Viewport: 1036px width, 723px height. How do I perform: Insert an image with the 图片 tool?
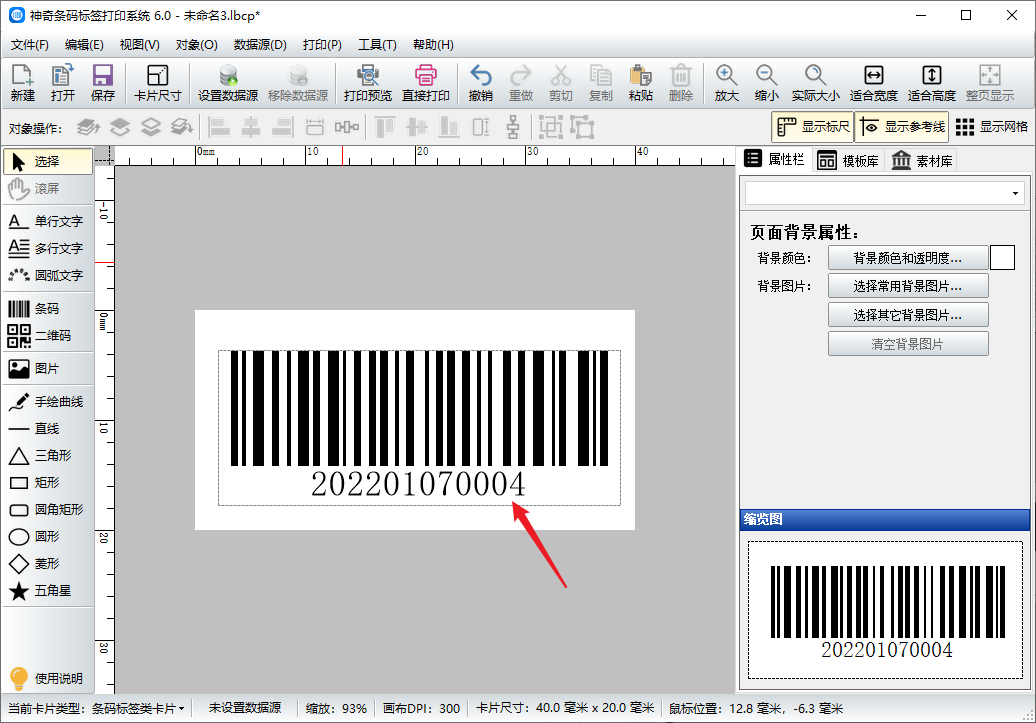point(48,369)
